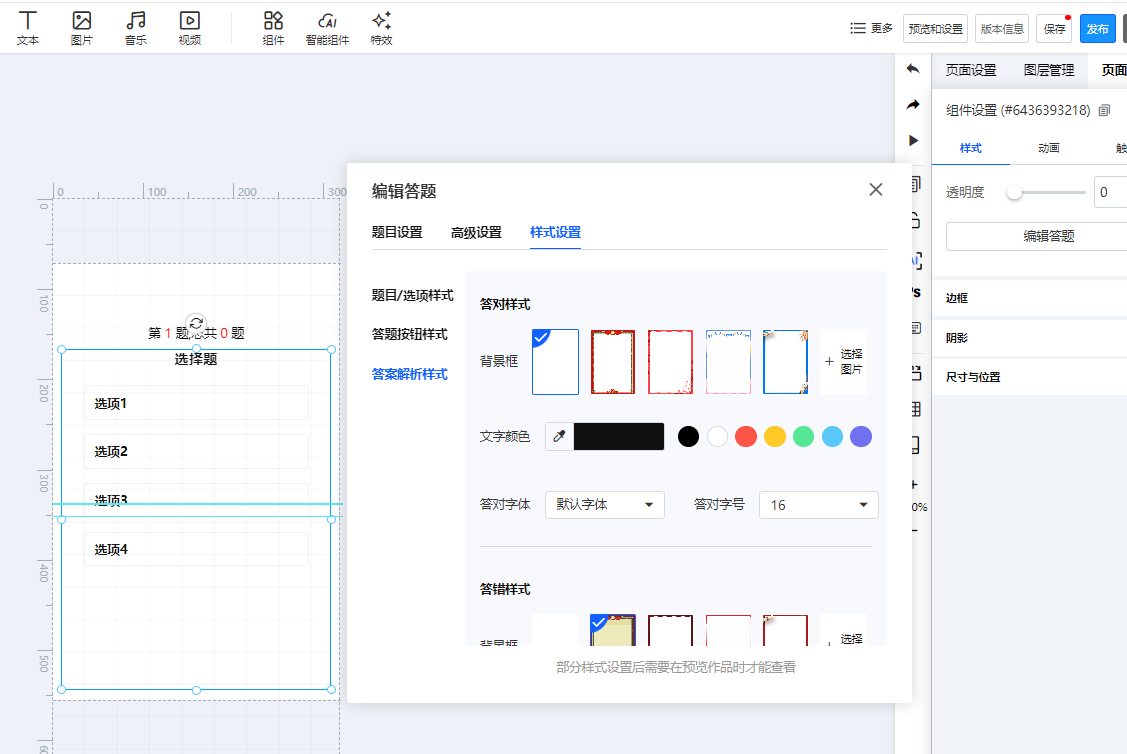This screenshot has height=754, width=1127.
Task: Pick the purple text color swatch
Action: (860, 437)
